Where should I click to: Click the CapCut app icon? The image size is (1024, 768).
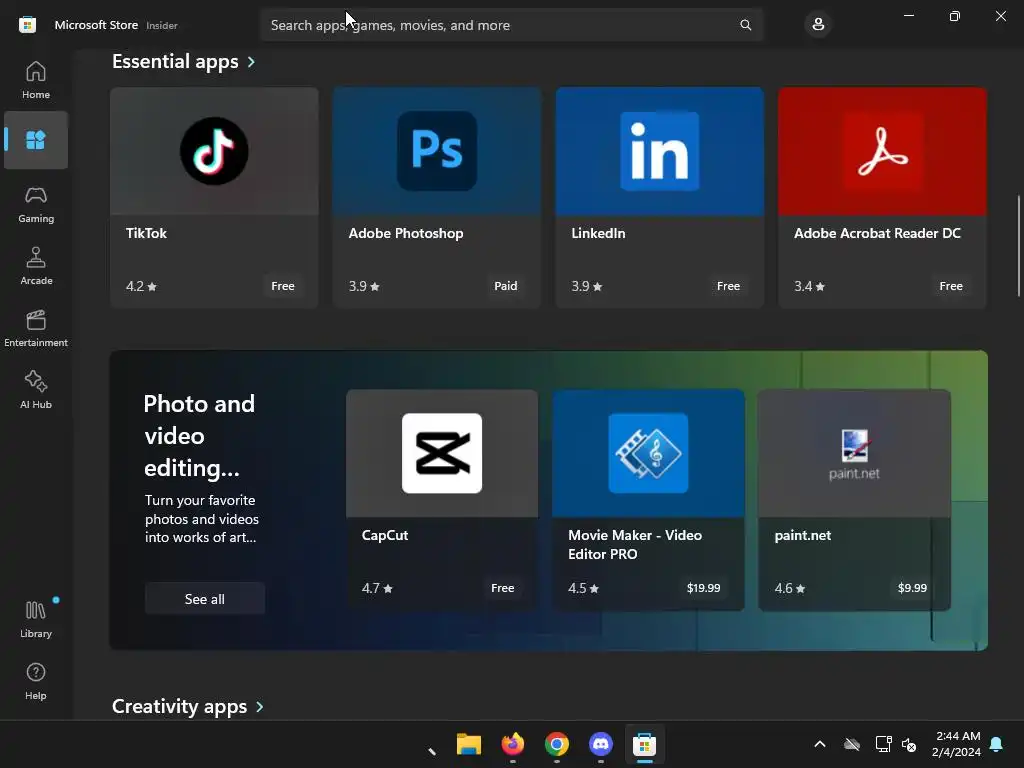pos(442,453)
